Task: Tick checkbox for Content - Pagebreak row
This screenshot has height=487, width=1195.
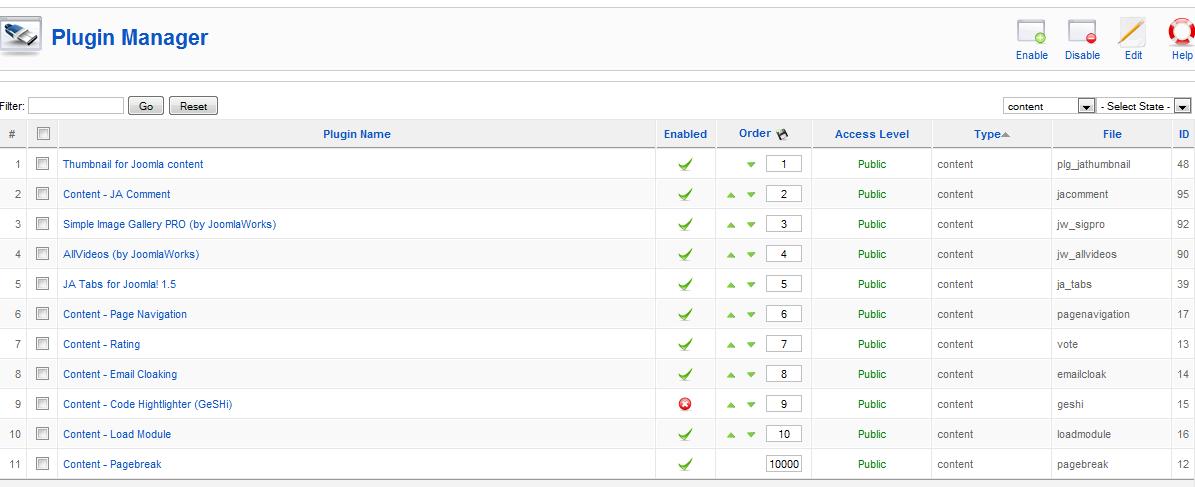Action: (x=43, y=463)
